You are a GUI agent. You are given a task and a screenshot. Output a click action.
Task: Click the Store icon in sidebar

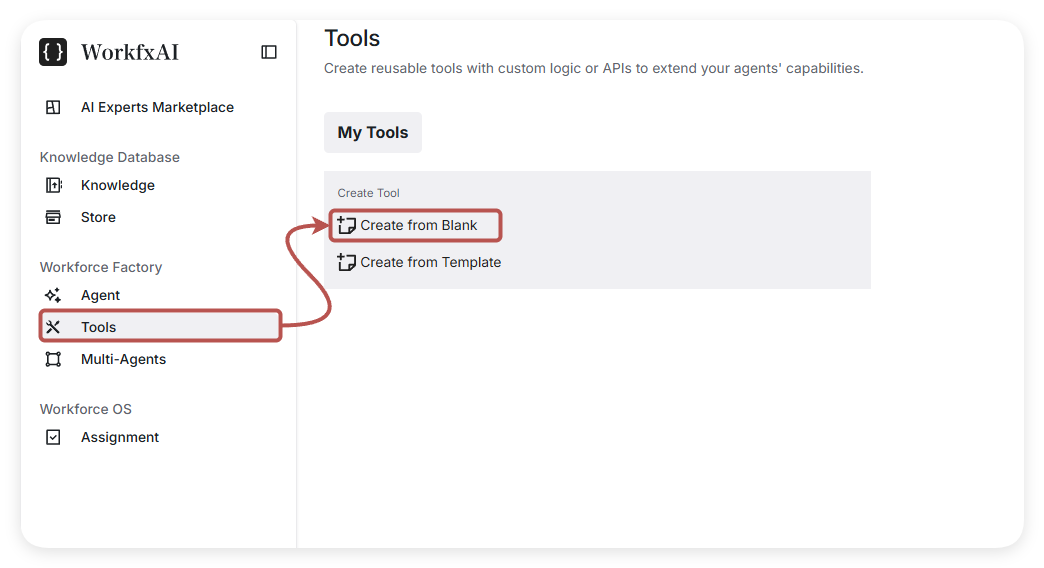coord(54,217)
